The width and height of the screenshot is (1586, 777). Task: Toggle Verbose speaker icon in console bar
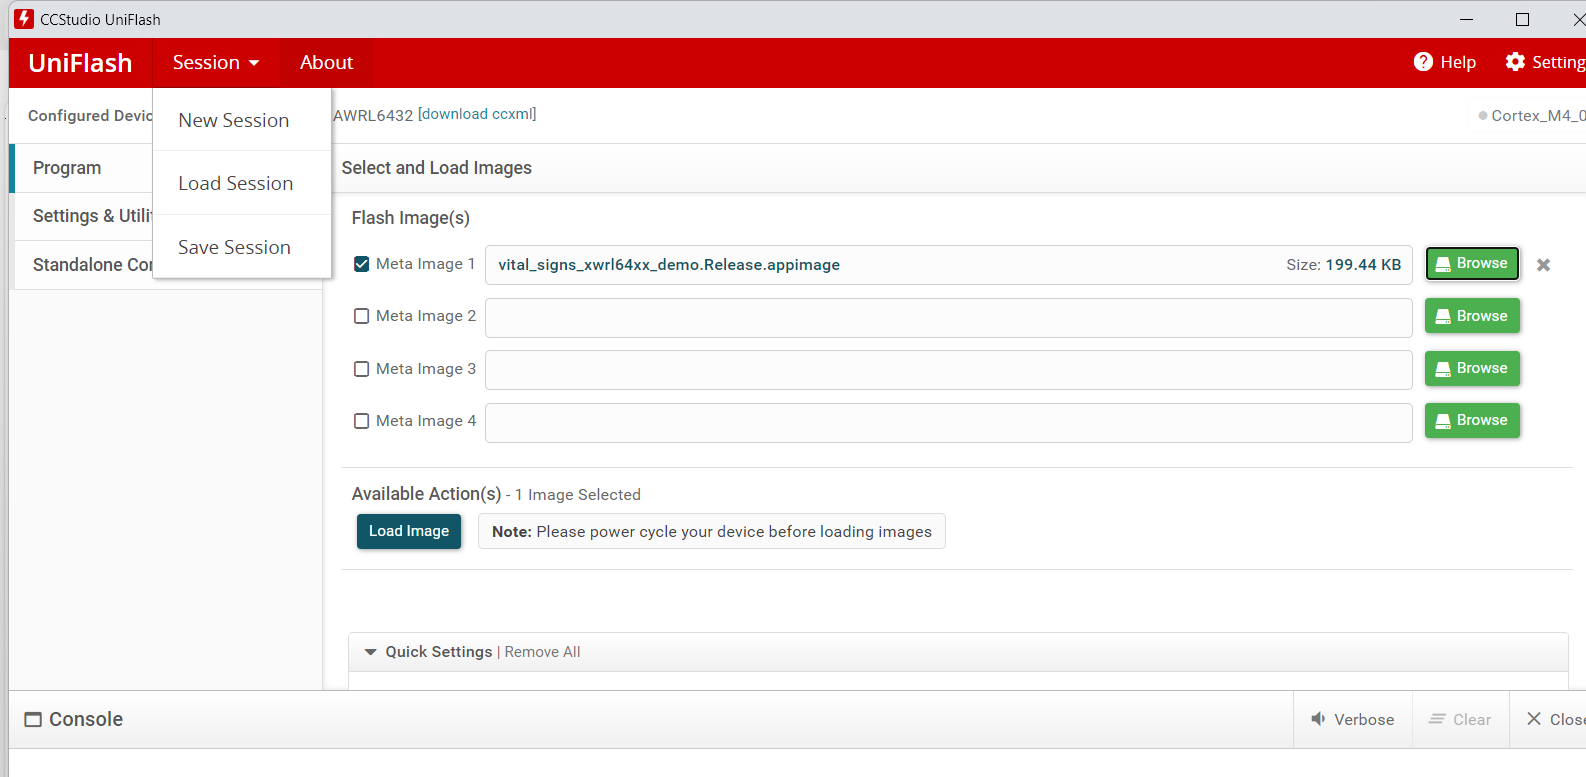pos(1318,719)
